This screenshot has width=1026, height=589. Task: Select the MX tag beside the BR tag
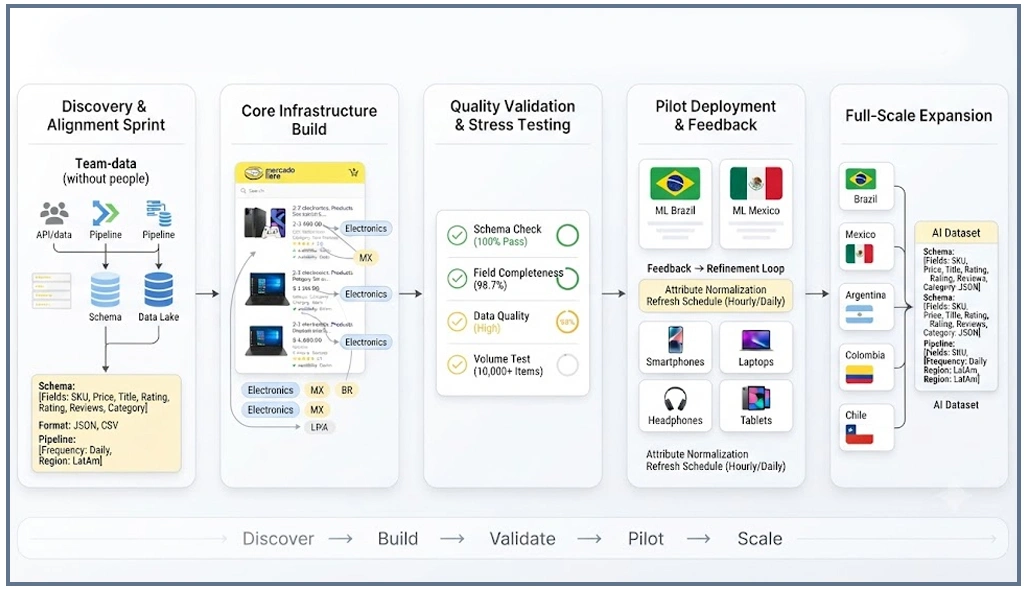point(317,390)
